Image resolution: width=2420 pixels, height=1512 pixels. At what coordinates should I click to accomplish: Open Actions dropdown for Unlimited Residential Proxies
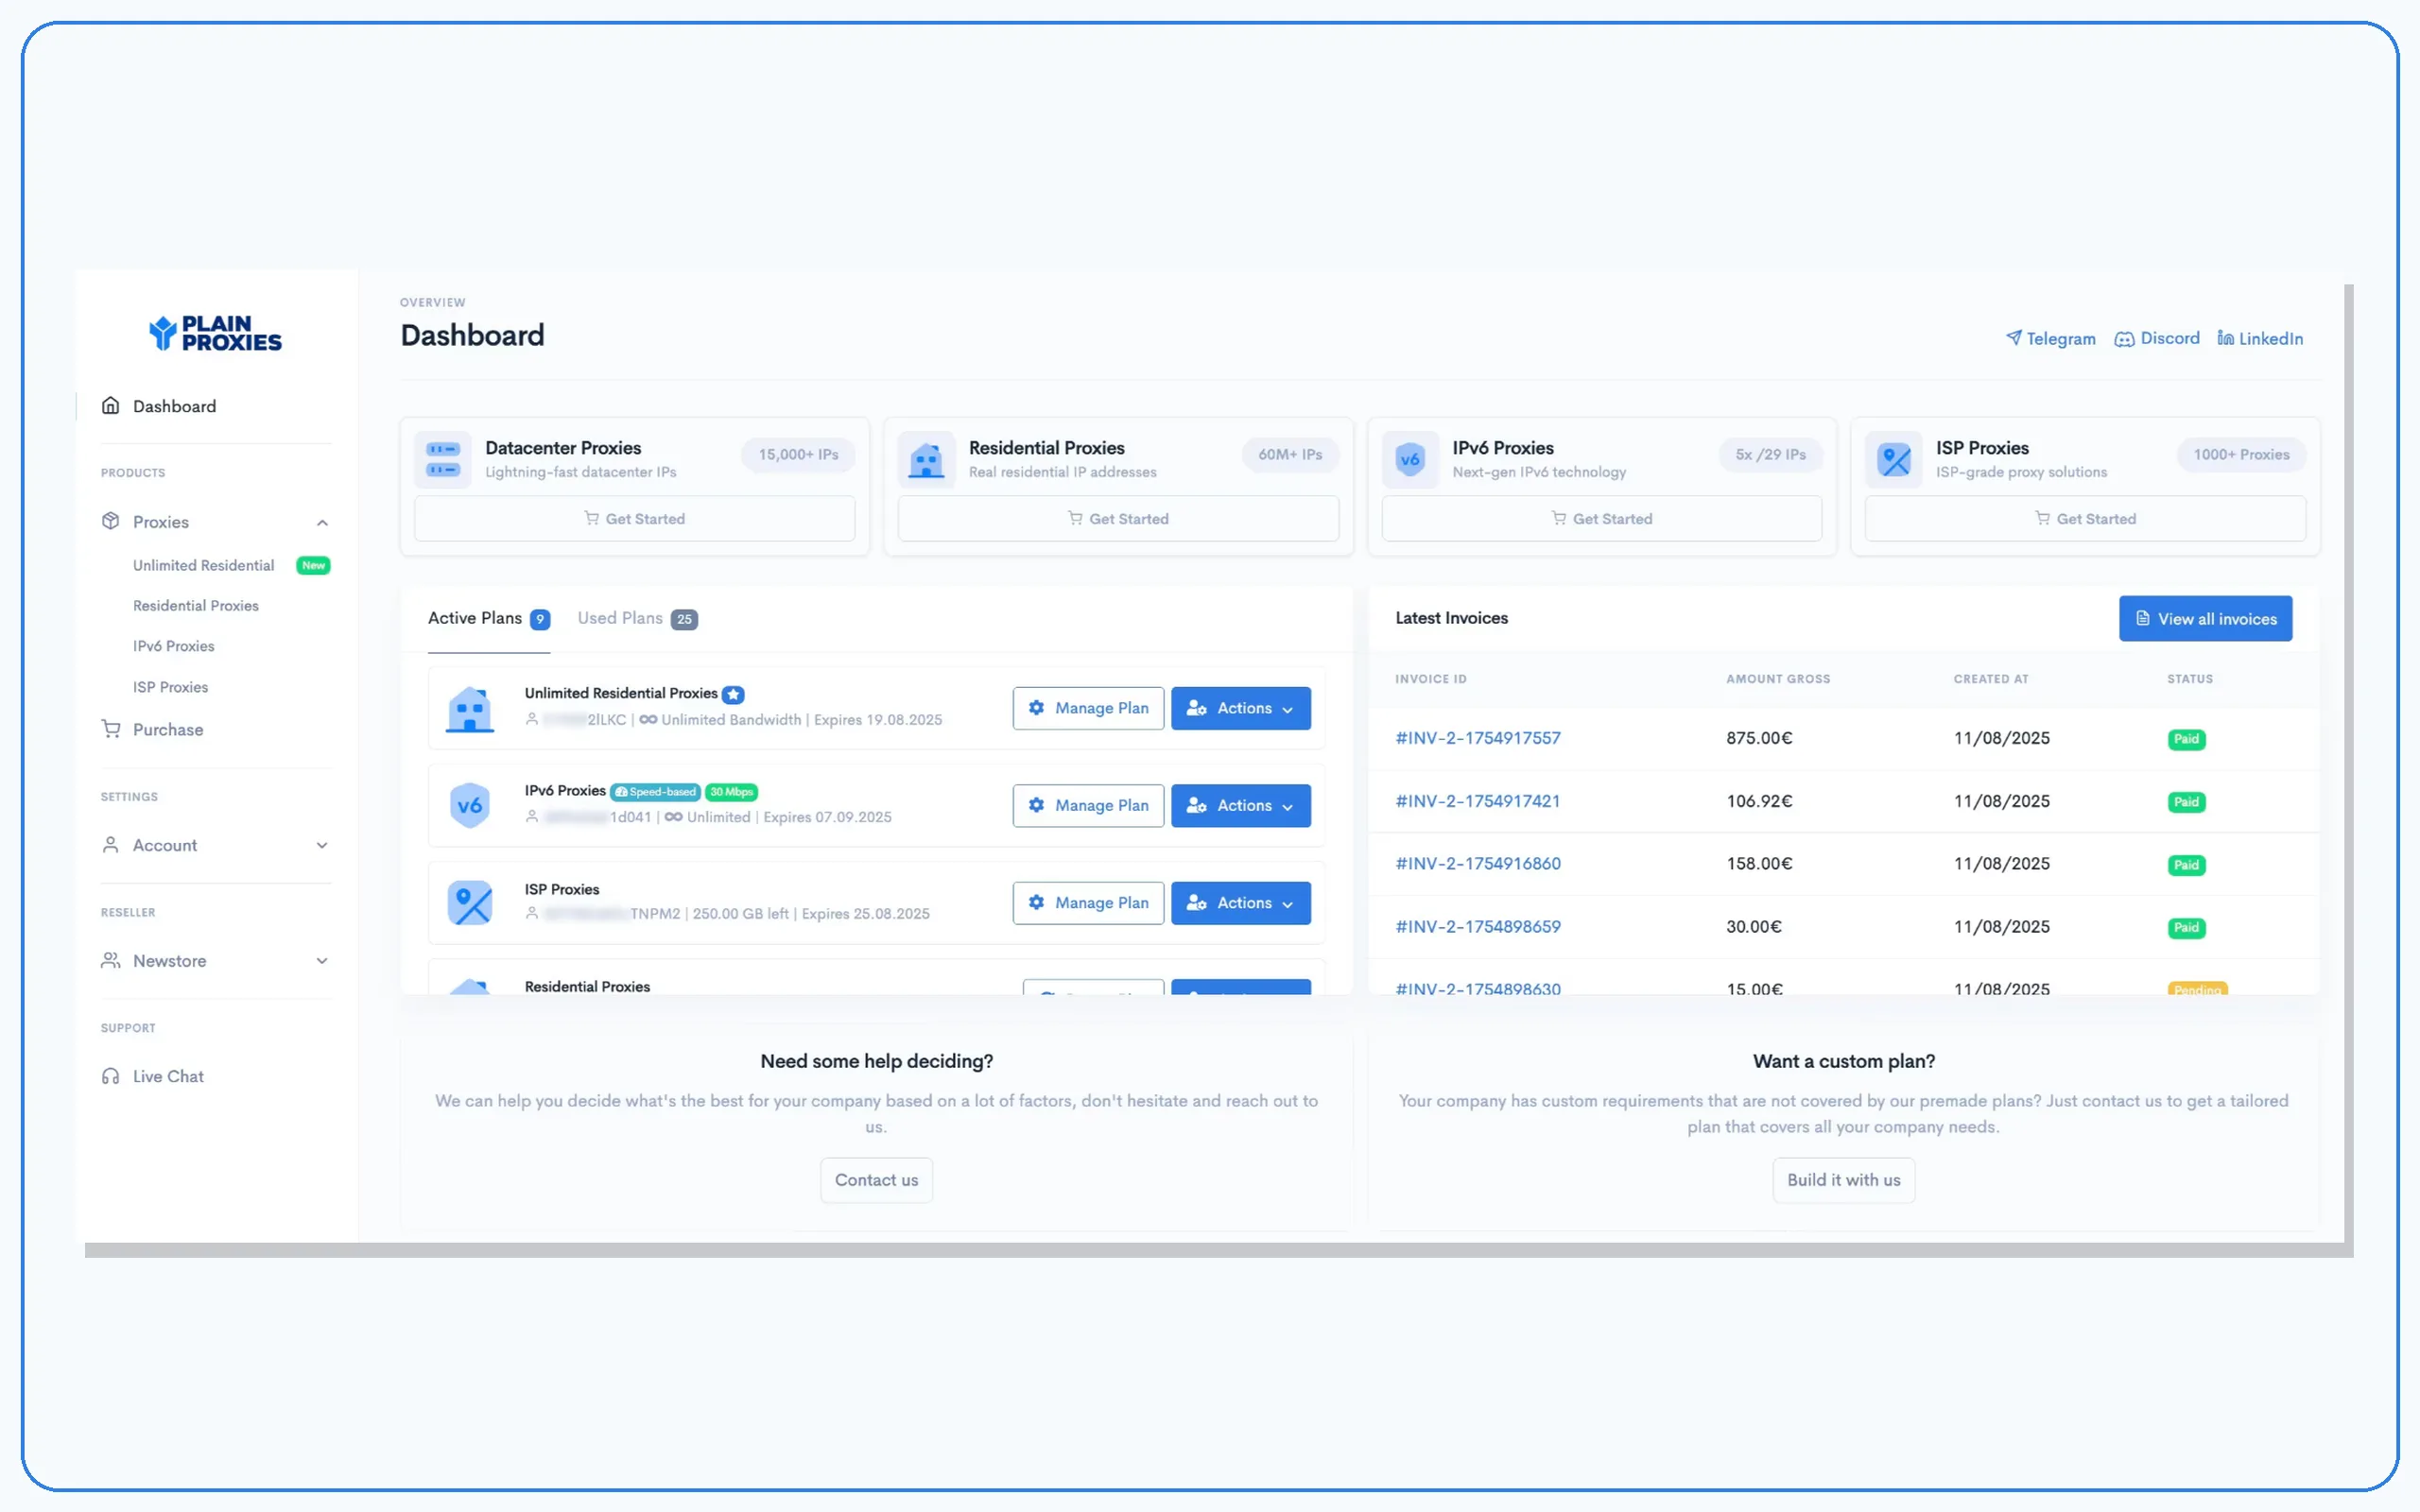(1240, 708)
